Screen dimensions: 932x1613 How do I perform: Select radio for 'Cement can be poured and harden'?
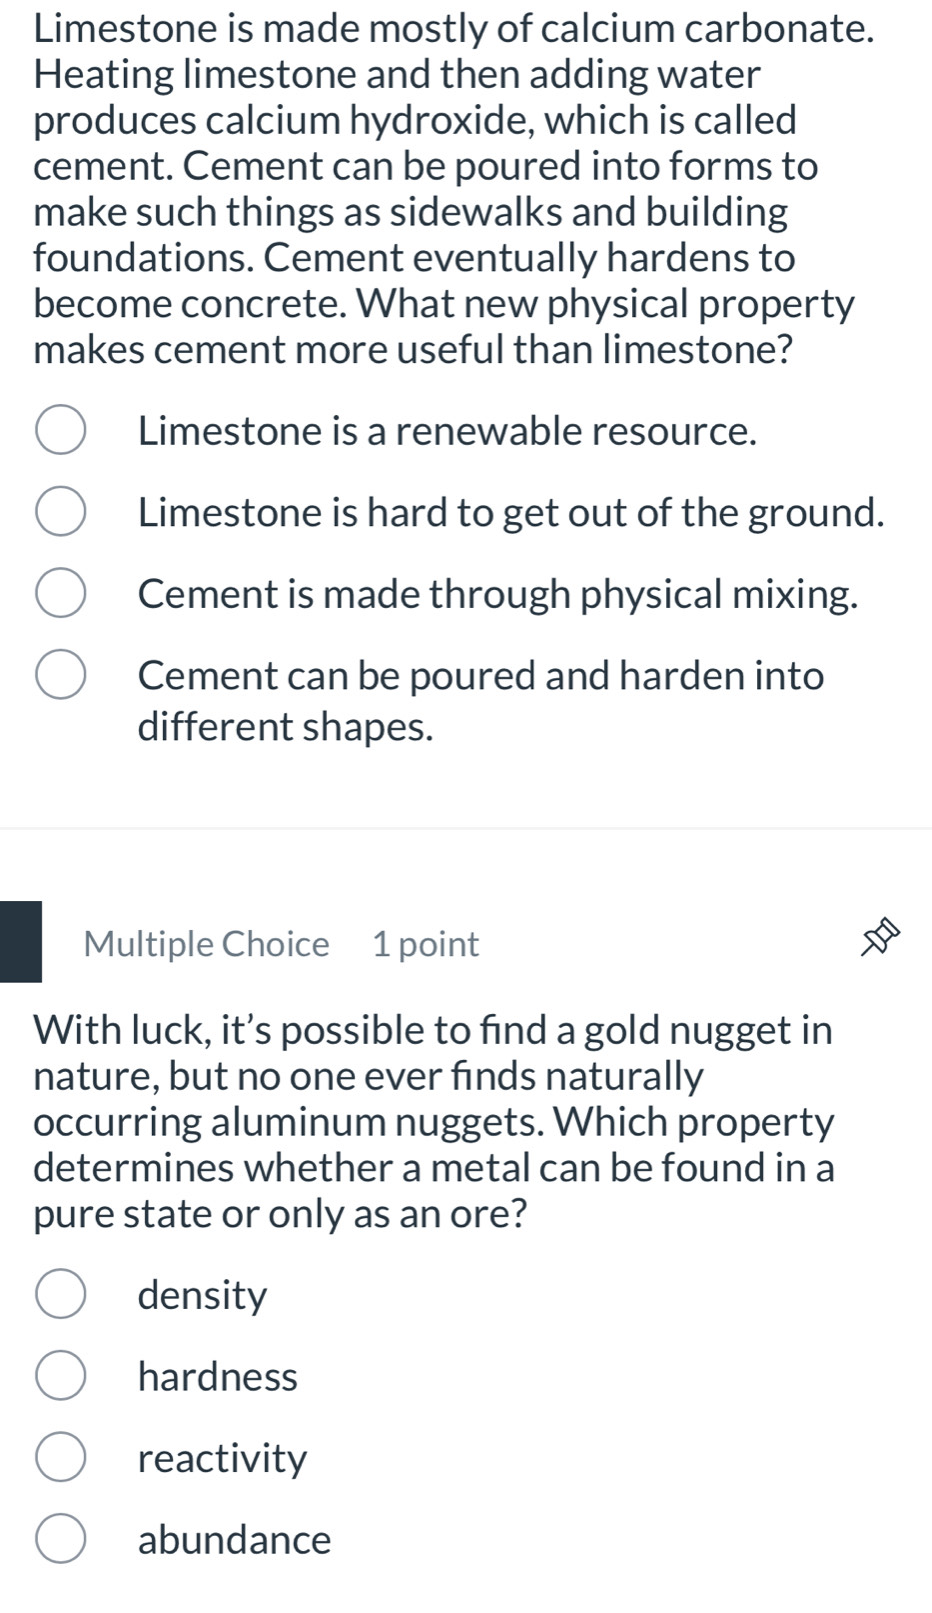click(60, 675)
